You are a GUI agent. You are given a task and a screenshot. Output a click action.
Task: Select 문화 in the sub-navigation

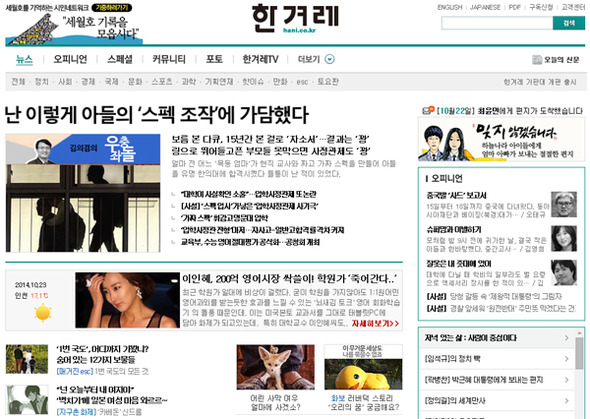point(135,82)
